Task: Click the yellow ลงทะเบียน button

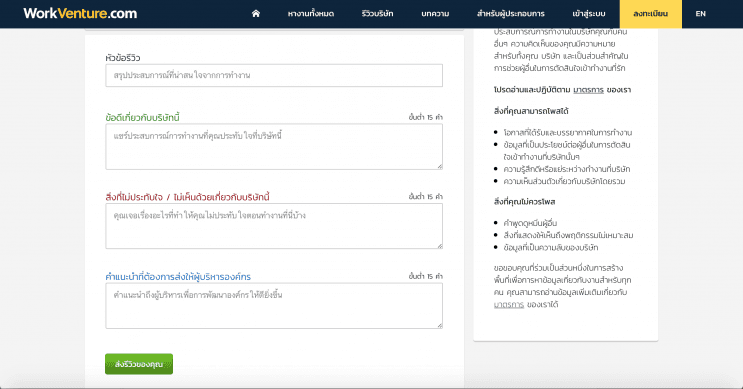Action: tap(651, 14)
